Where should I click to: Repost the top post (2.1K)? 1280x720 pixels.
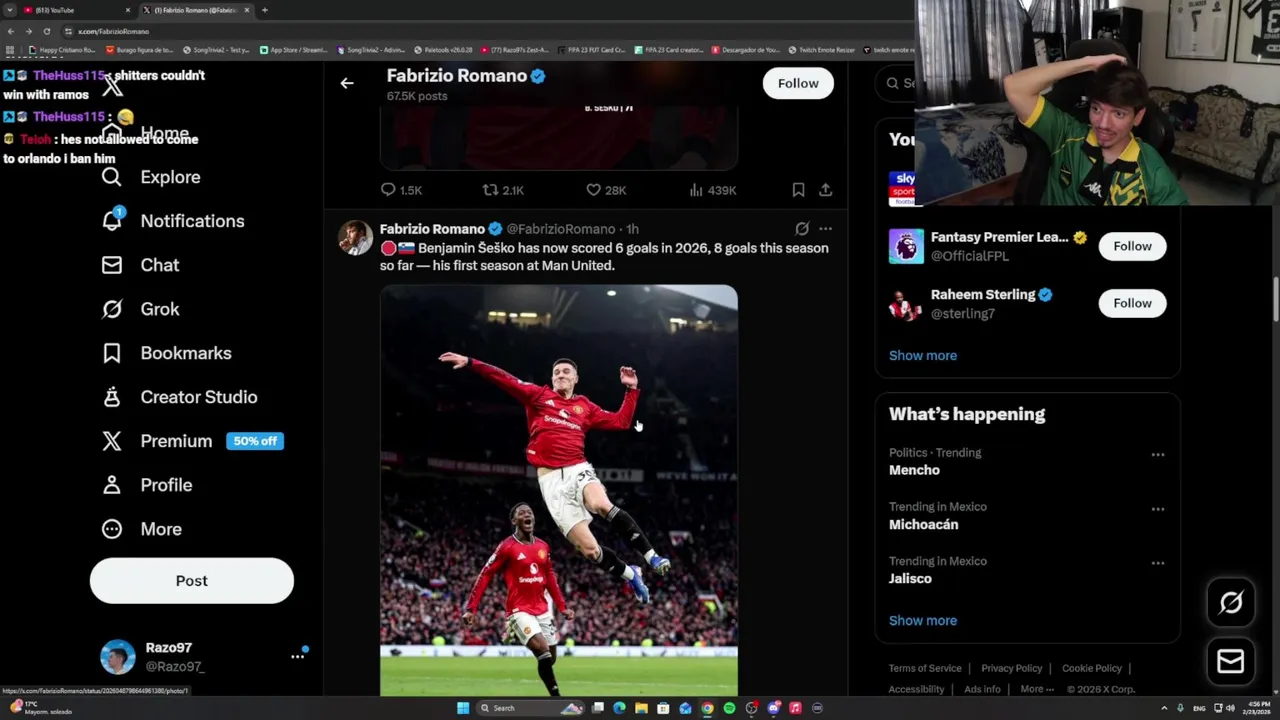pos(503,190)
